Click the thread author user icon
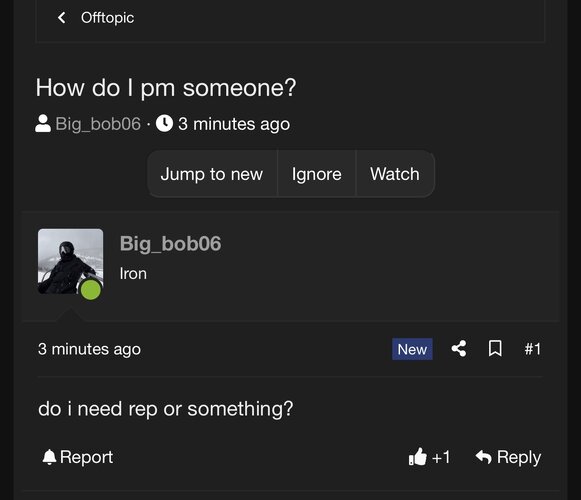 (43, 123)
